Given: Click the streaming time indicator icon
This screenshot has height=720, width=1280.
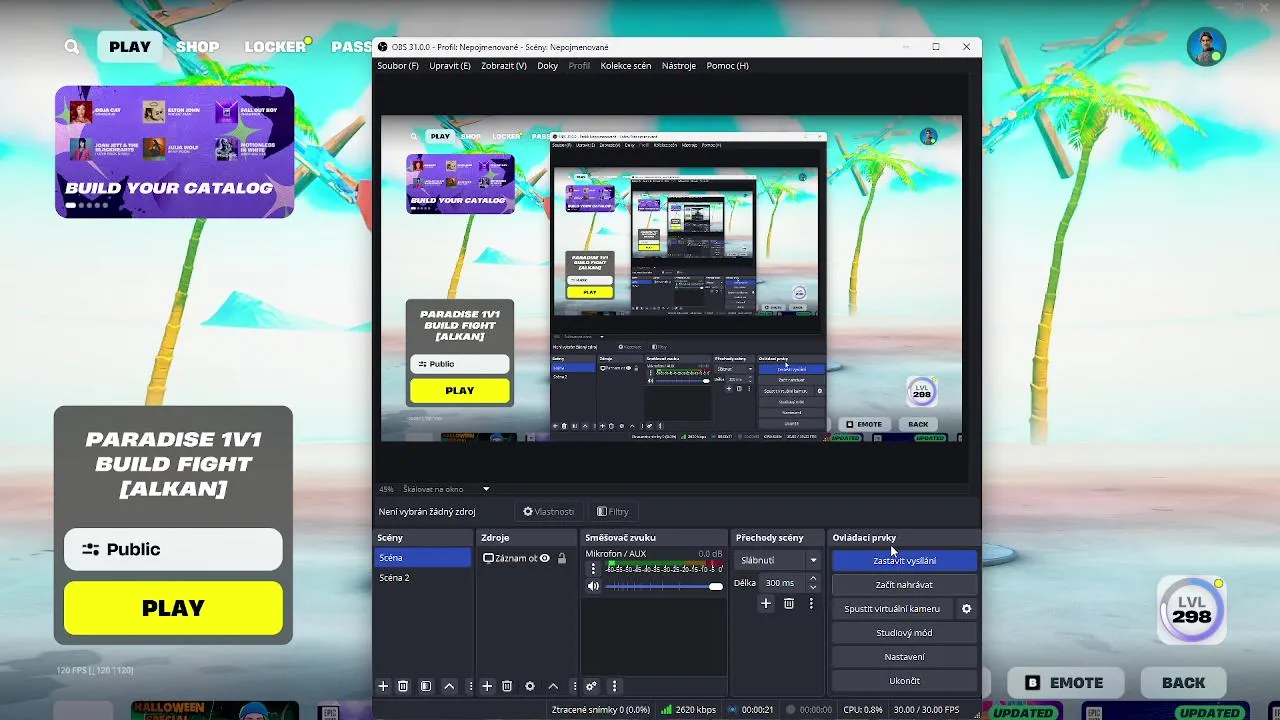Looking at the screenshot, I should coord(733,710).
